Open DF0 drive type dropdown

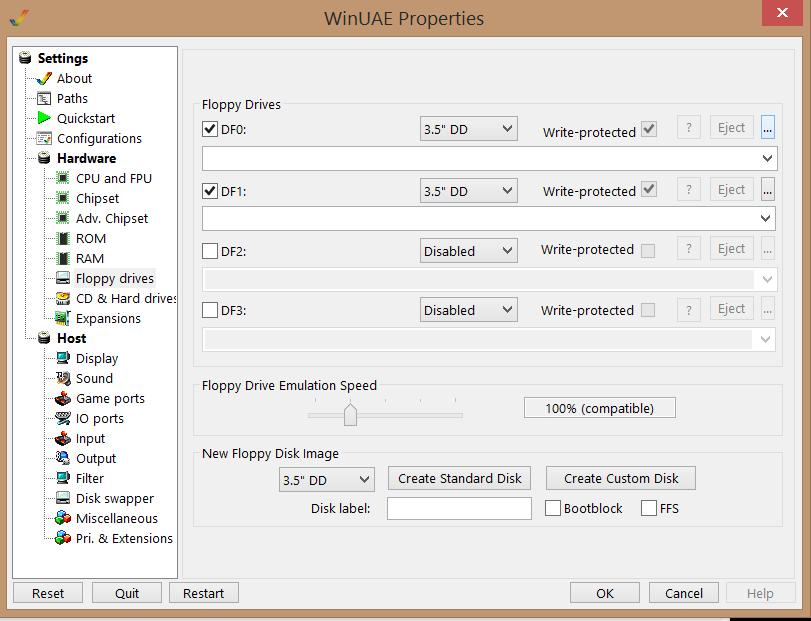[x=469, y=129]
